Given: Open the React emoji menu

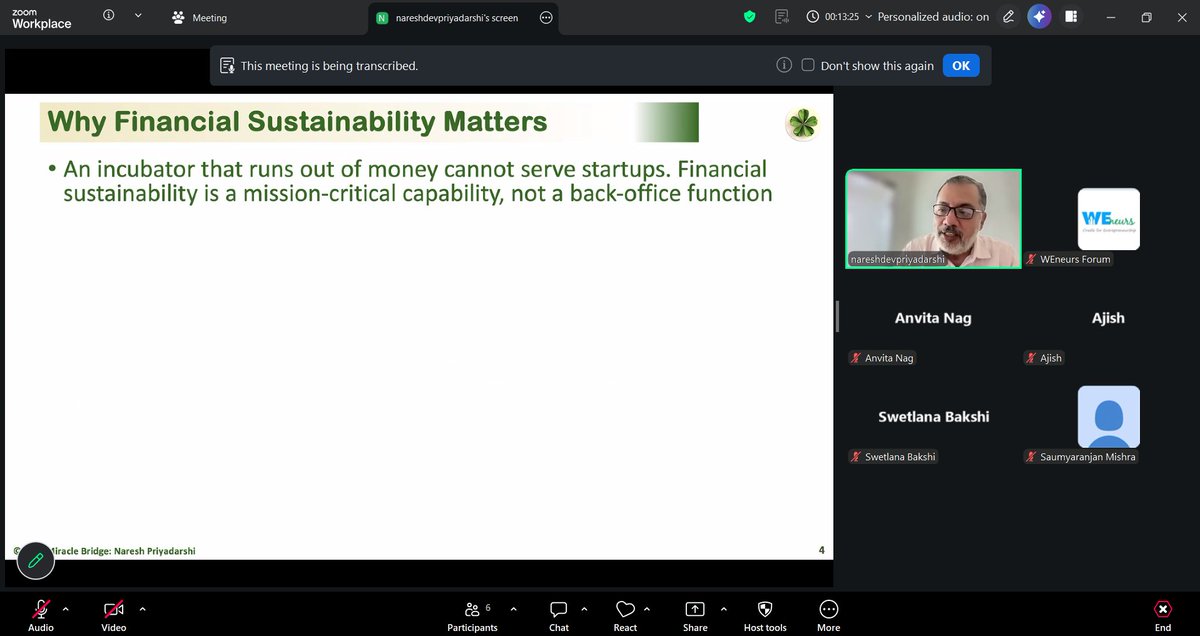Looking at the screenshot, I should [625, 615].
